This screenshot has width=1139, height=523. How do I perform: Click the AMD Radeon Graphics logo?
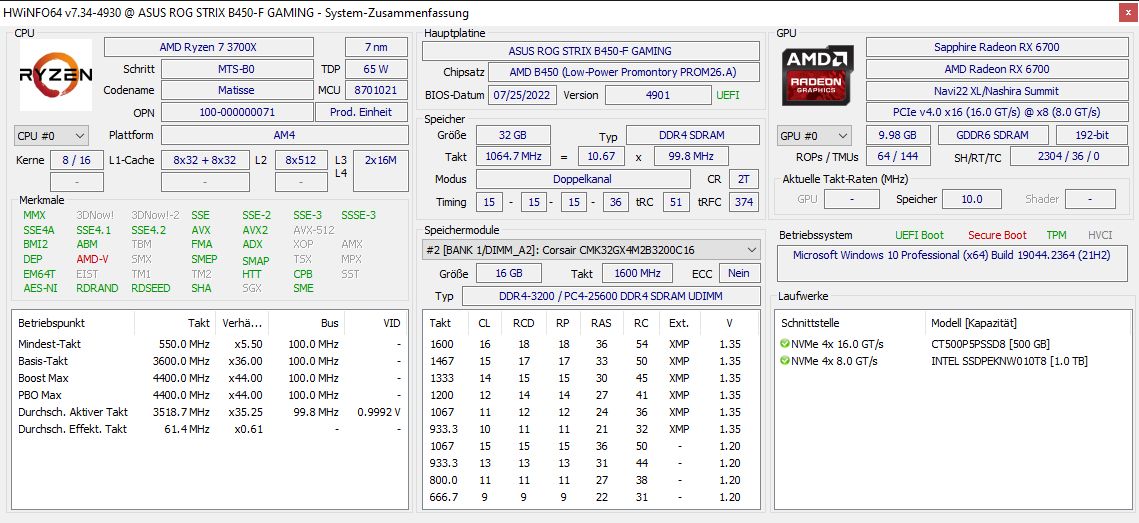click(818, 75)
